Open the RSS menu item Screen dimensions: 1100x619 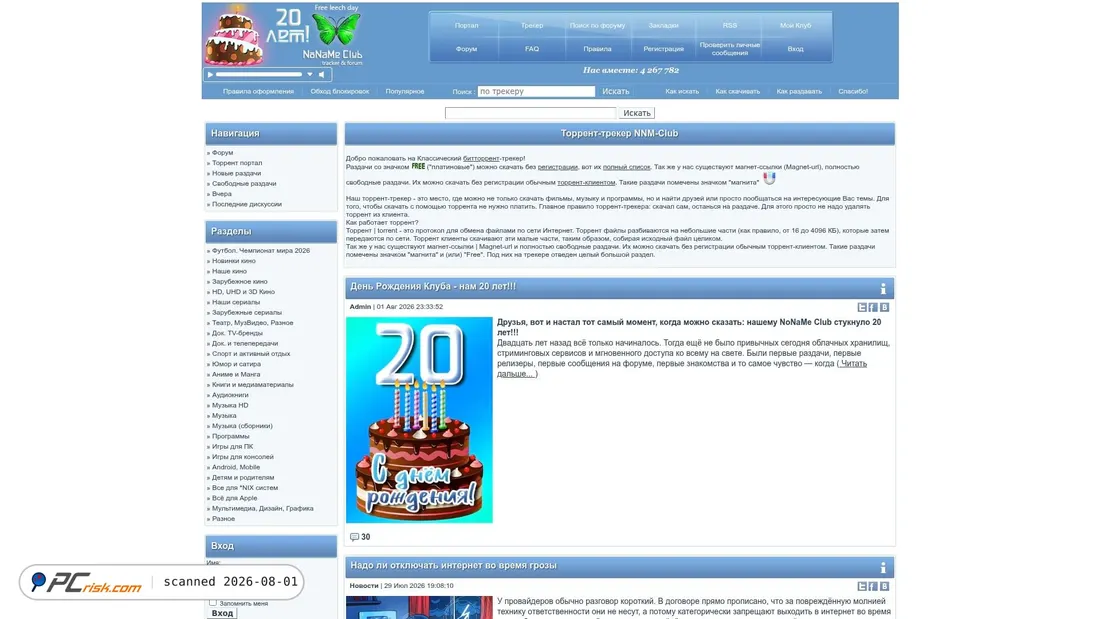(730, 25)
